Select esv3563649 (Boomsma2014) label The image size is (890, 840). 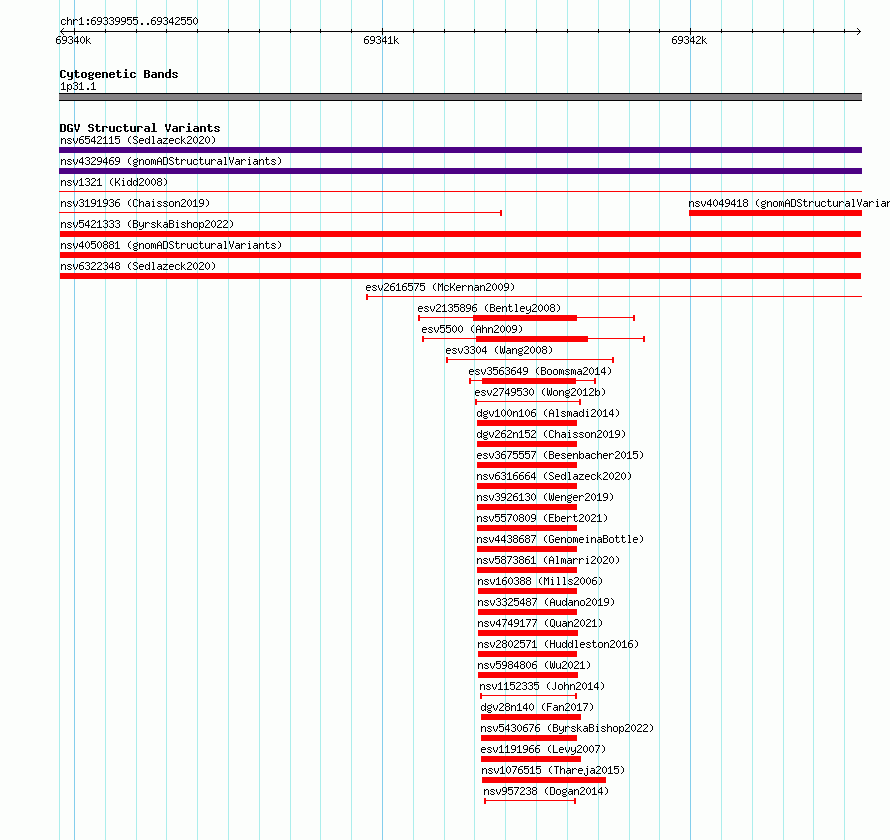pyautogui.click(x=540, y=371)
